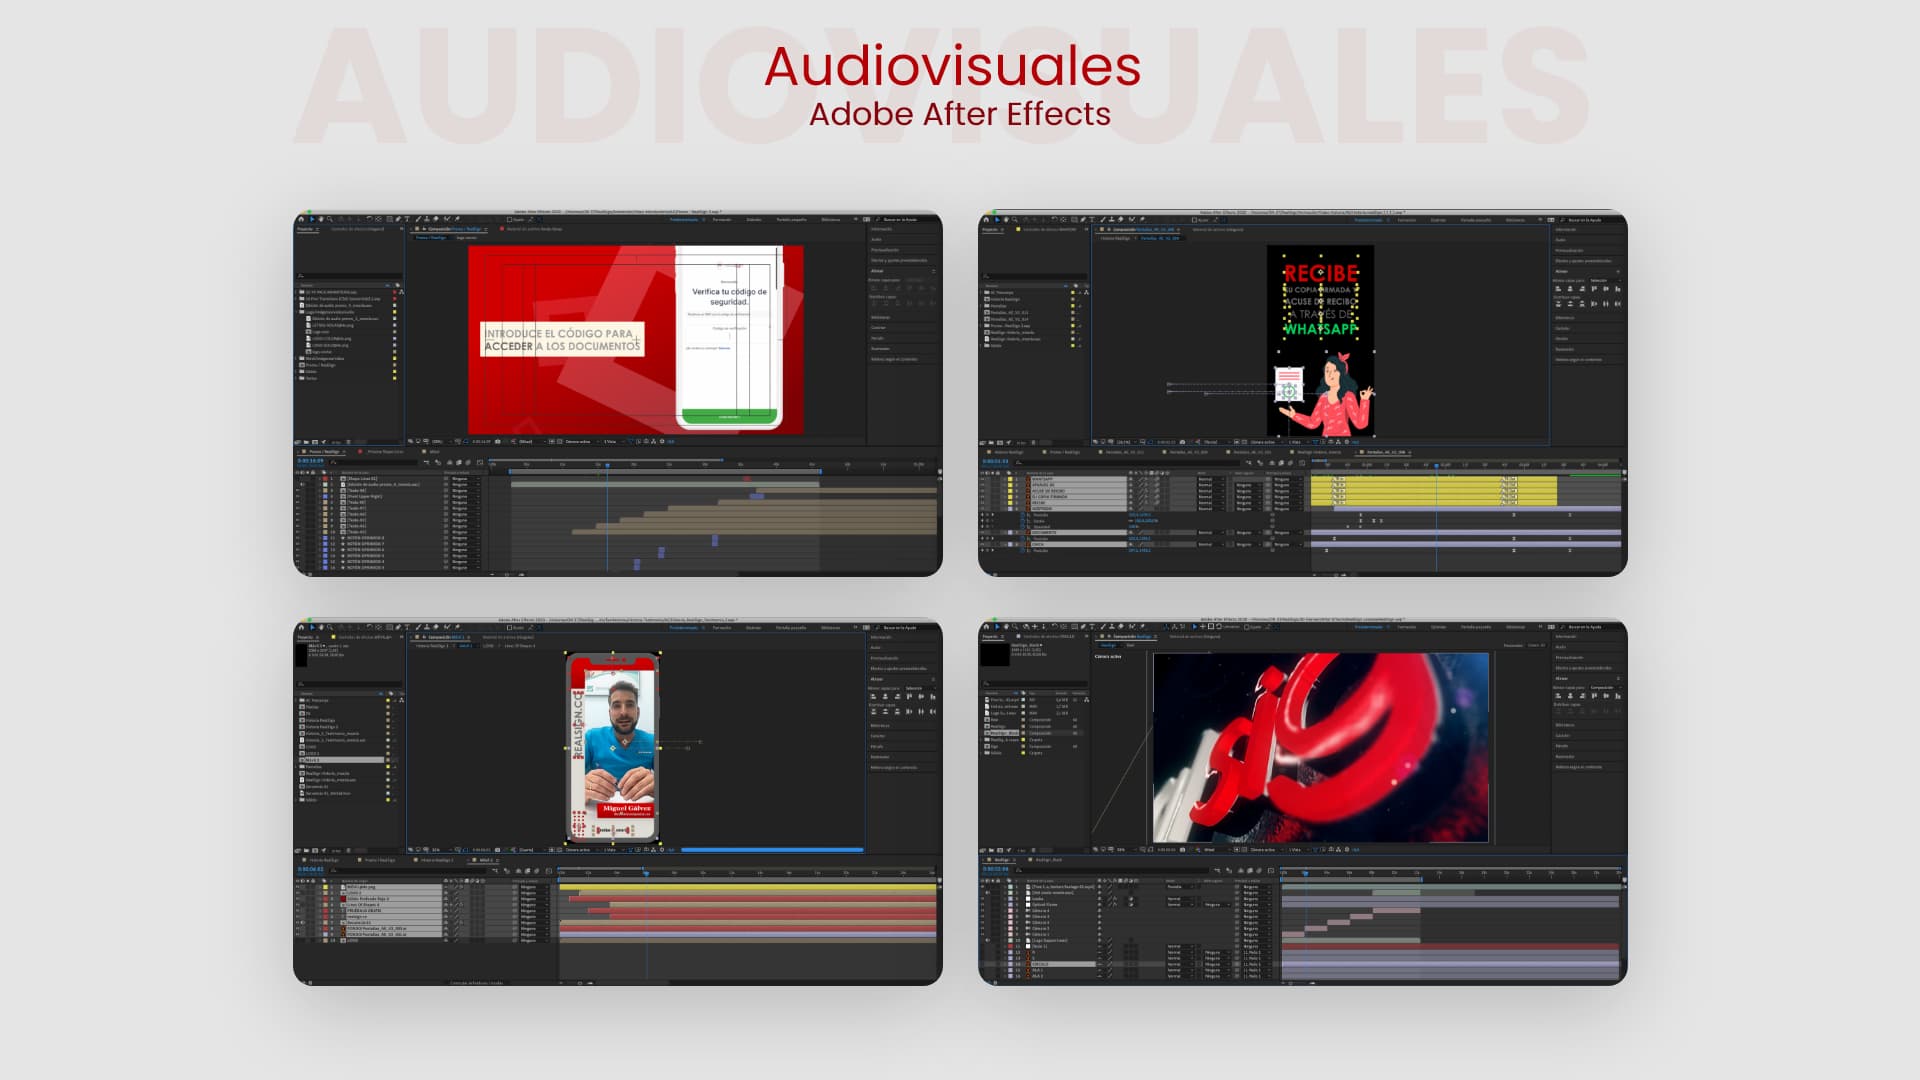The height and width of the screenshot is (1080, 1920).
Task: Select the Rotation tool in WhatsApp screenshot
Action: click(x=1054, y=219)
